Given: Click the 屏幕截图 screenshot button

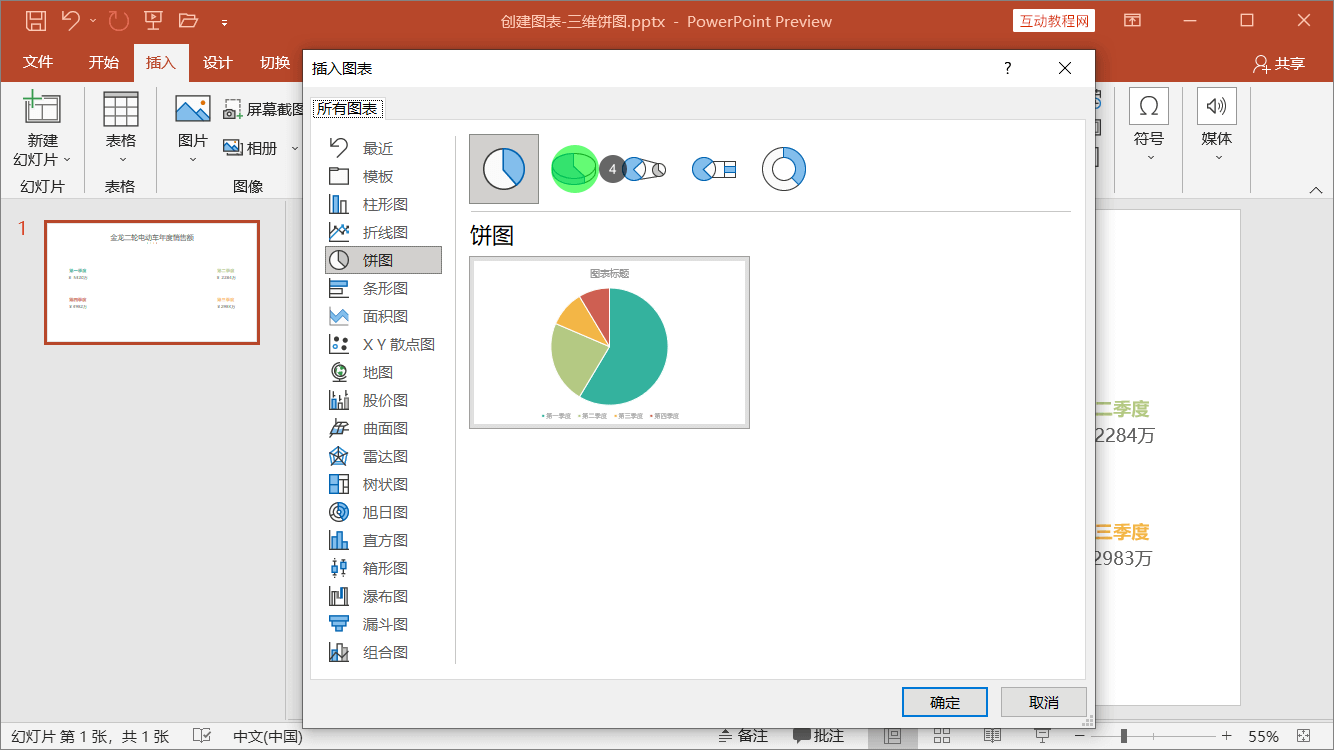Looking at the screenshot, I should click(x=264, y=109).
